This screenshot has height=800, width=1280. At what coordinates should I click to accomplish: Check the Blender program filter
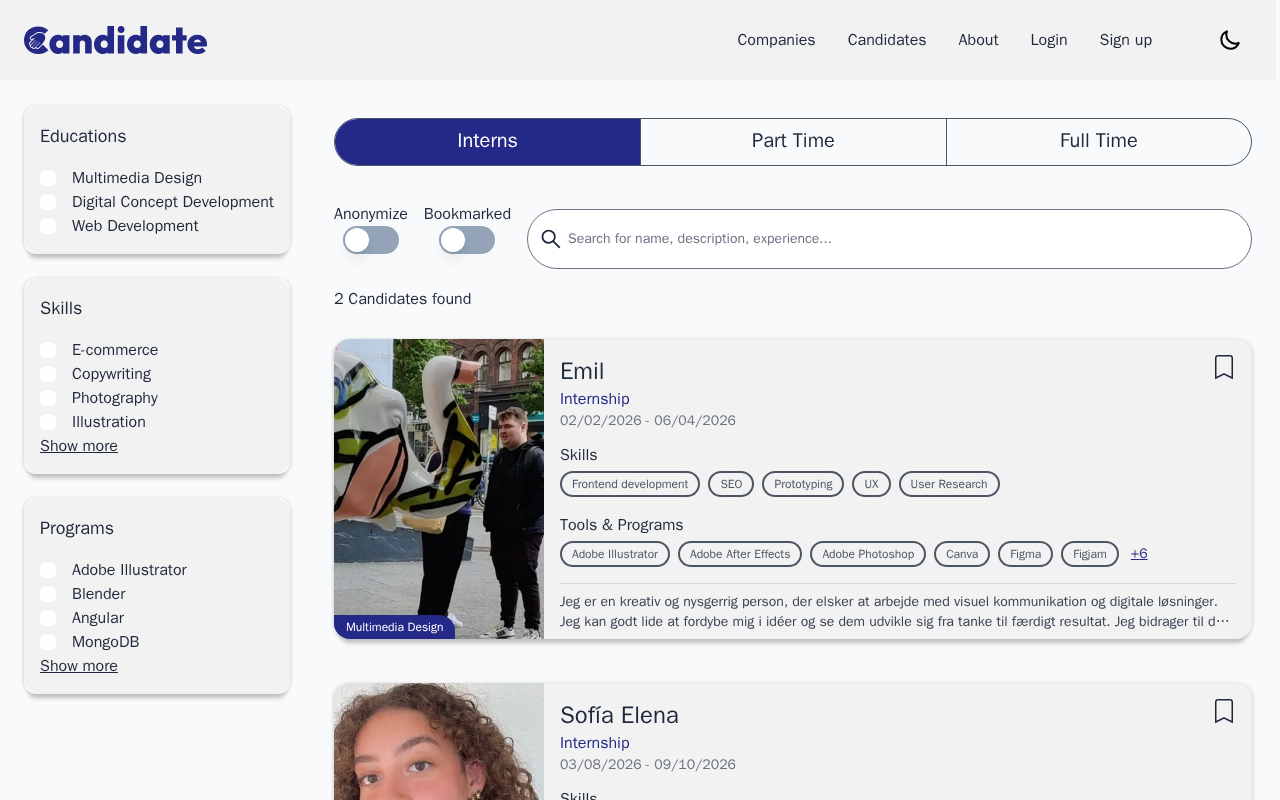coord(48,594)
